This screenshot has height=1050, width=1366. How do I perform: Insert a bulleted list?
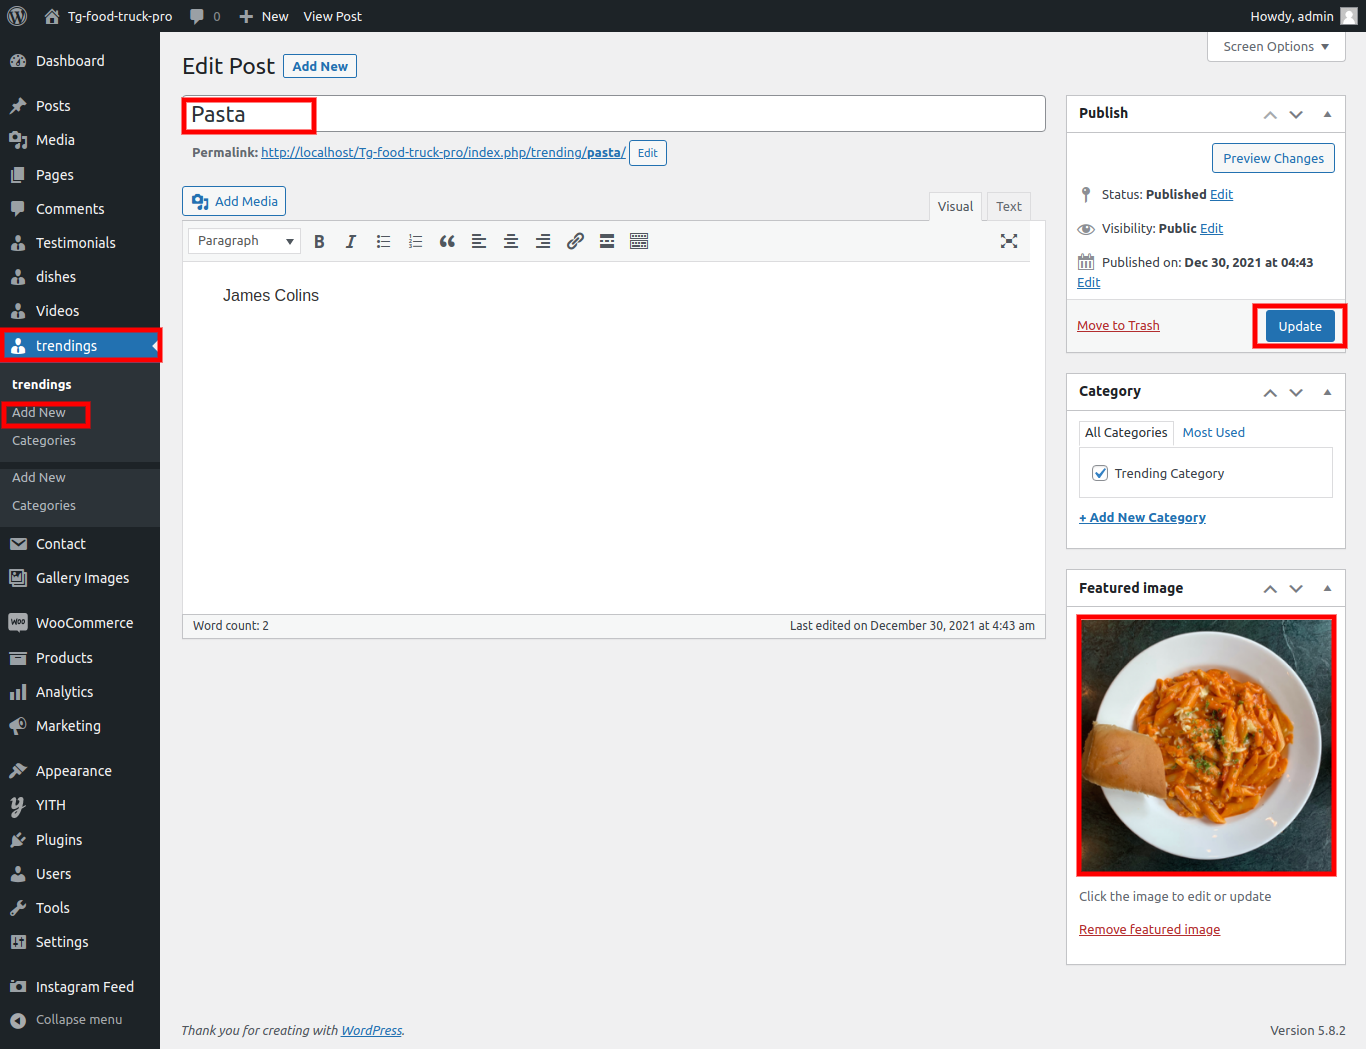pos(383,241)
